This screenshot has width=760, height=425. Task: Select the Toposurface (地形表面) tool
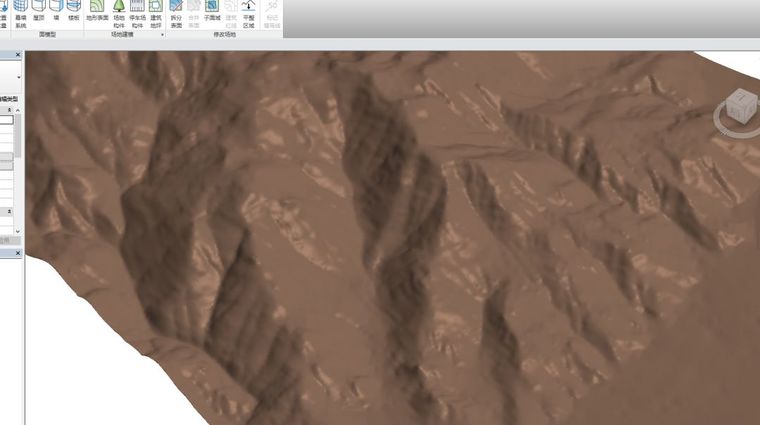click(97, 12)
